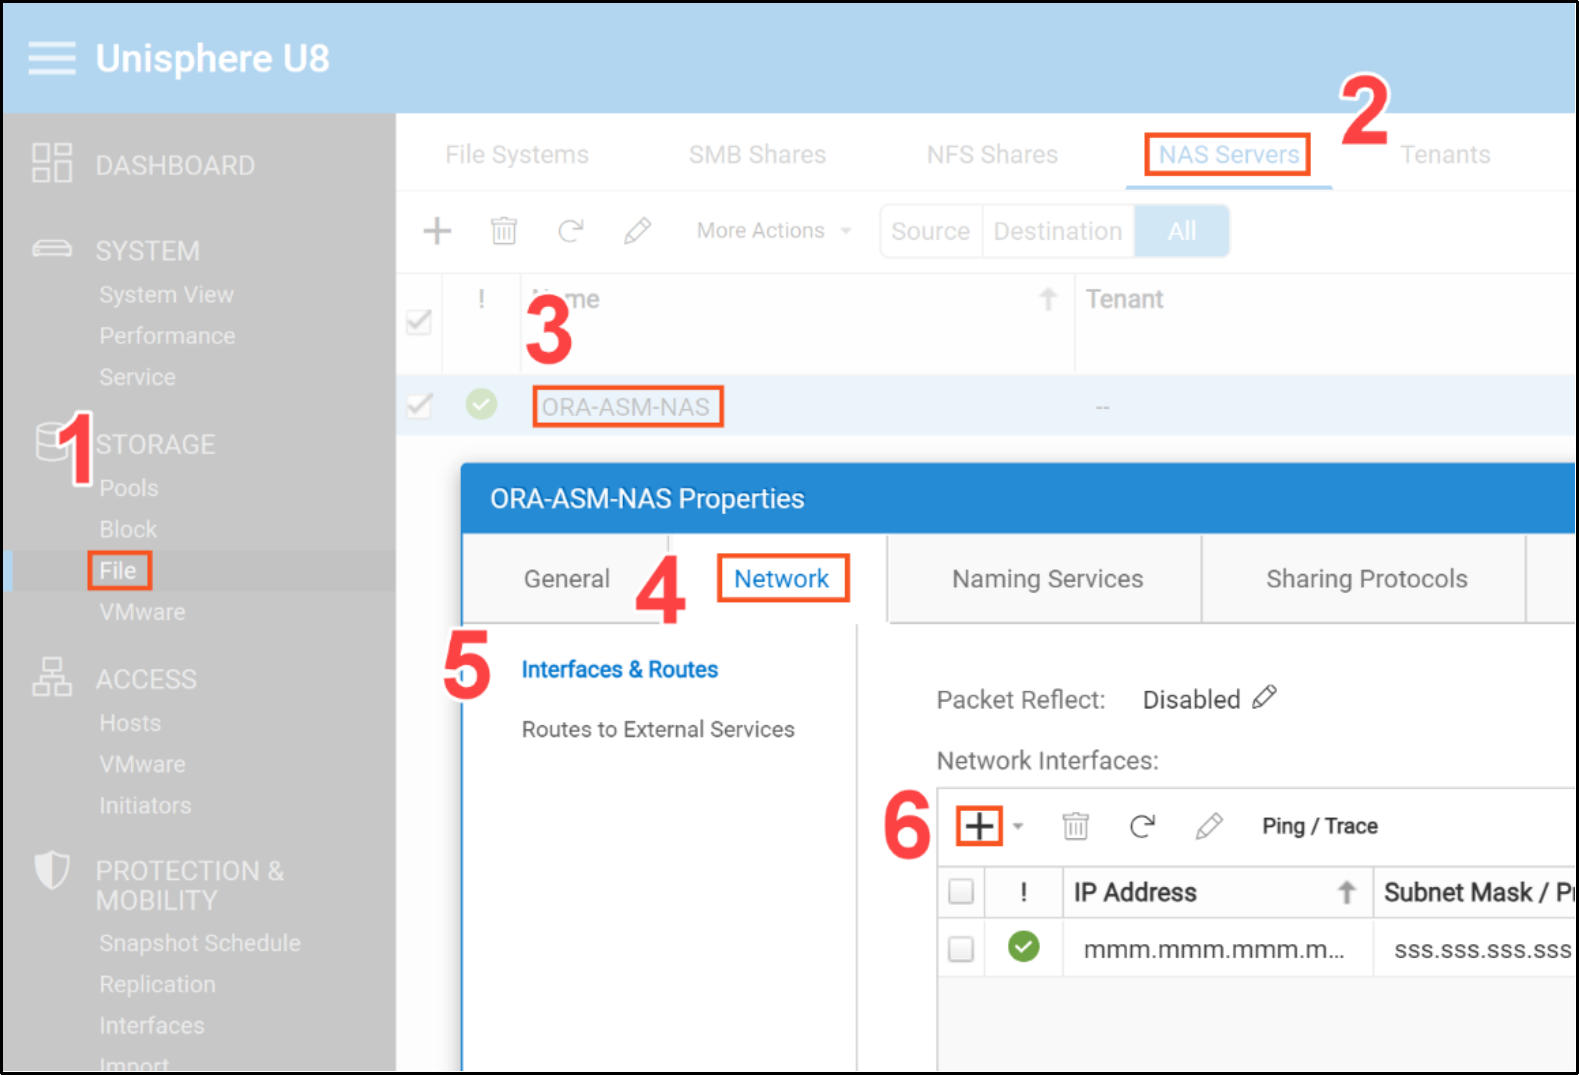Delete selected NAS server with trash icon
1579x1075 pixels.
tap(504, 231)
